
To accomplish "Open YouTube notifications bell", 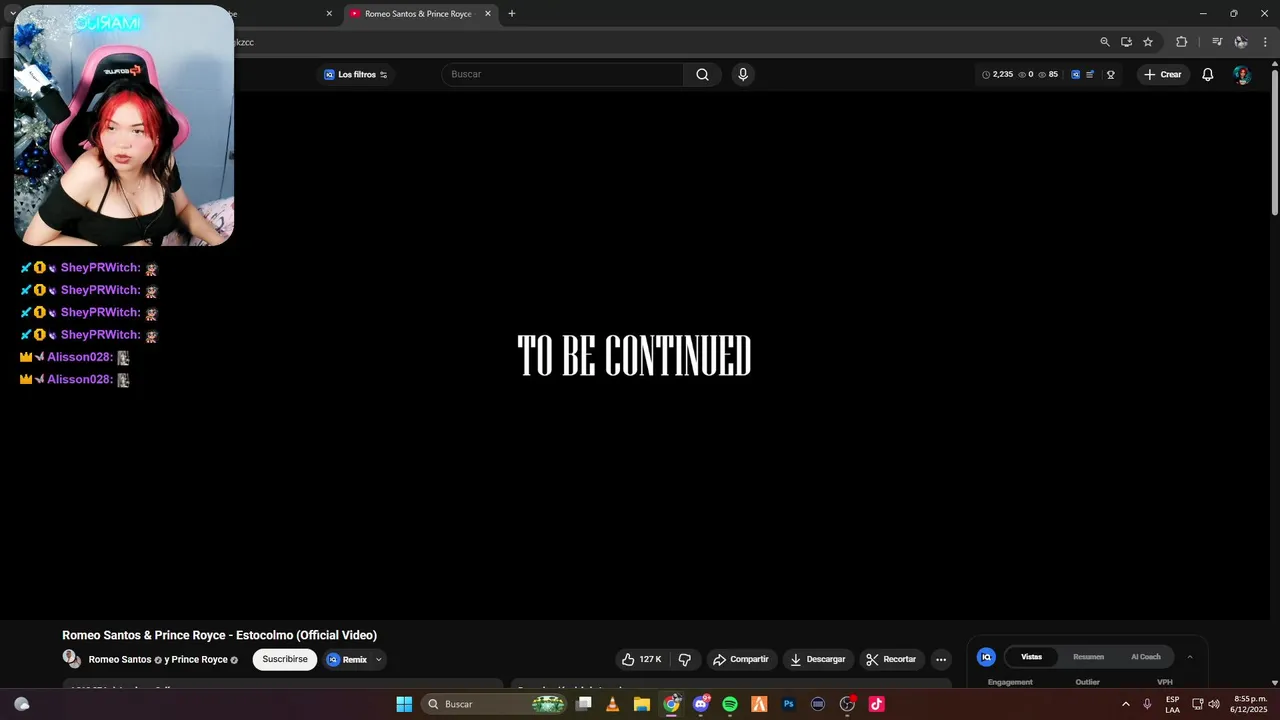I will (1207, 75).
